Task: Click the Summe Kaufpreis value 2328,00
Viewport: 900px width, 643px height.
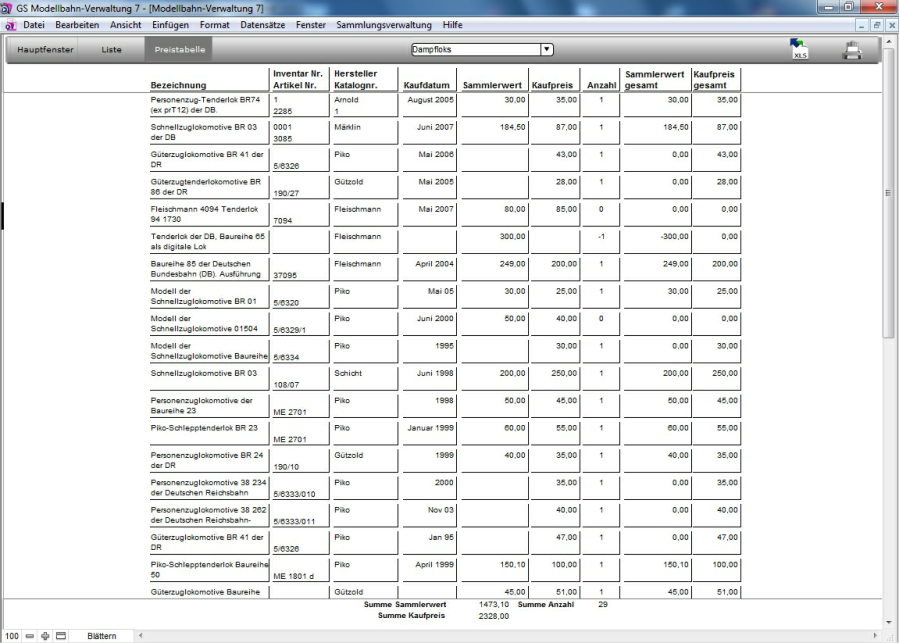Action: tap(494, 616)
